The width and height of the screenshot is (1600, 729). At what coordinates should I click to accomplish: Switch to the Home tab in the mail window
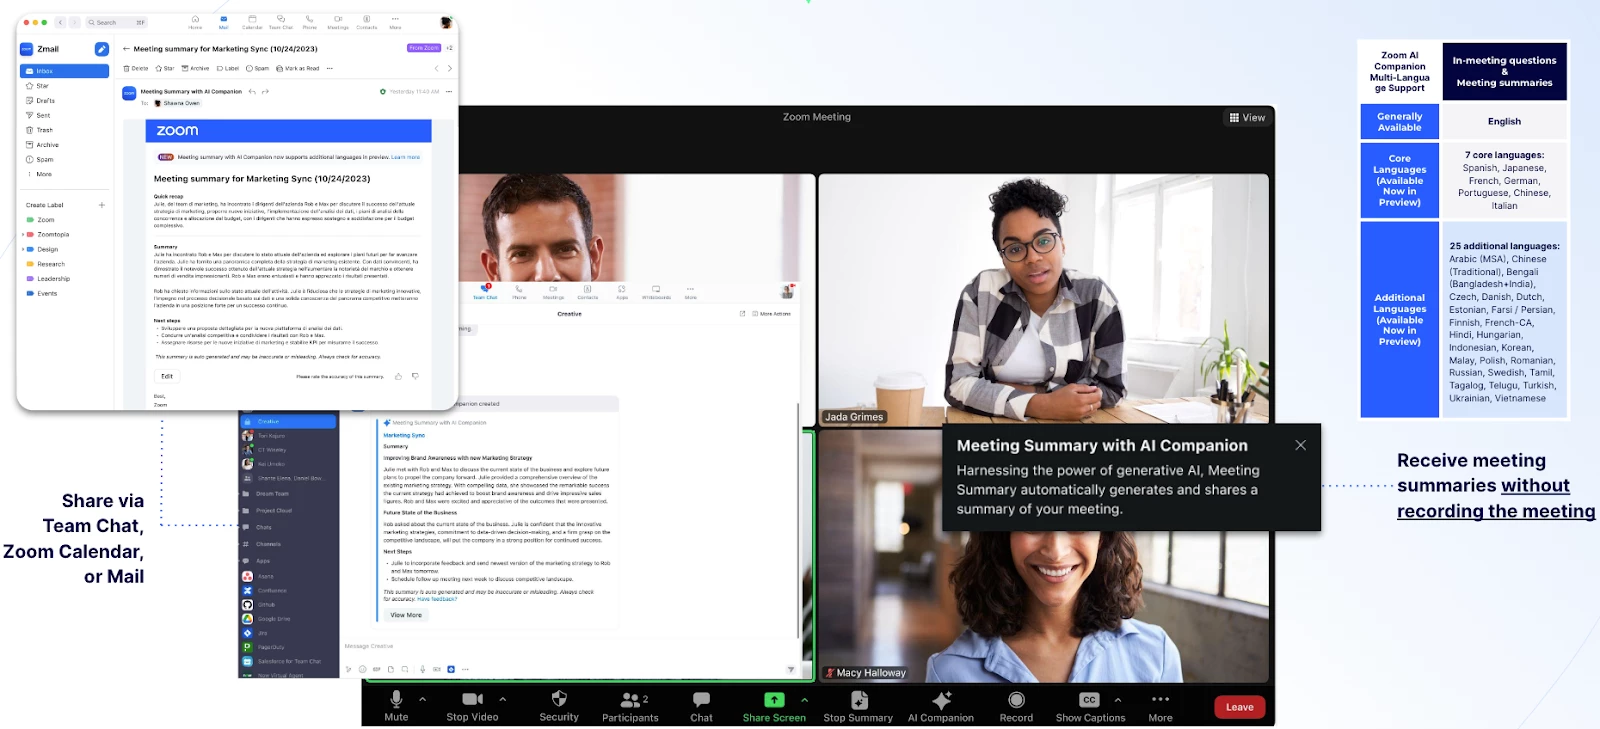point(195,22)
